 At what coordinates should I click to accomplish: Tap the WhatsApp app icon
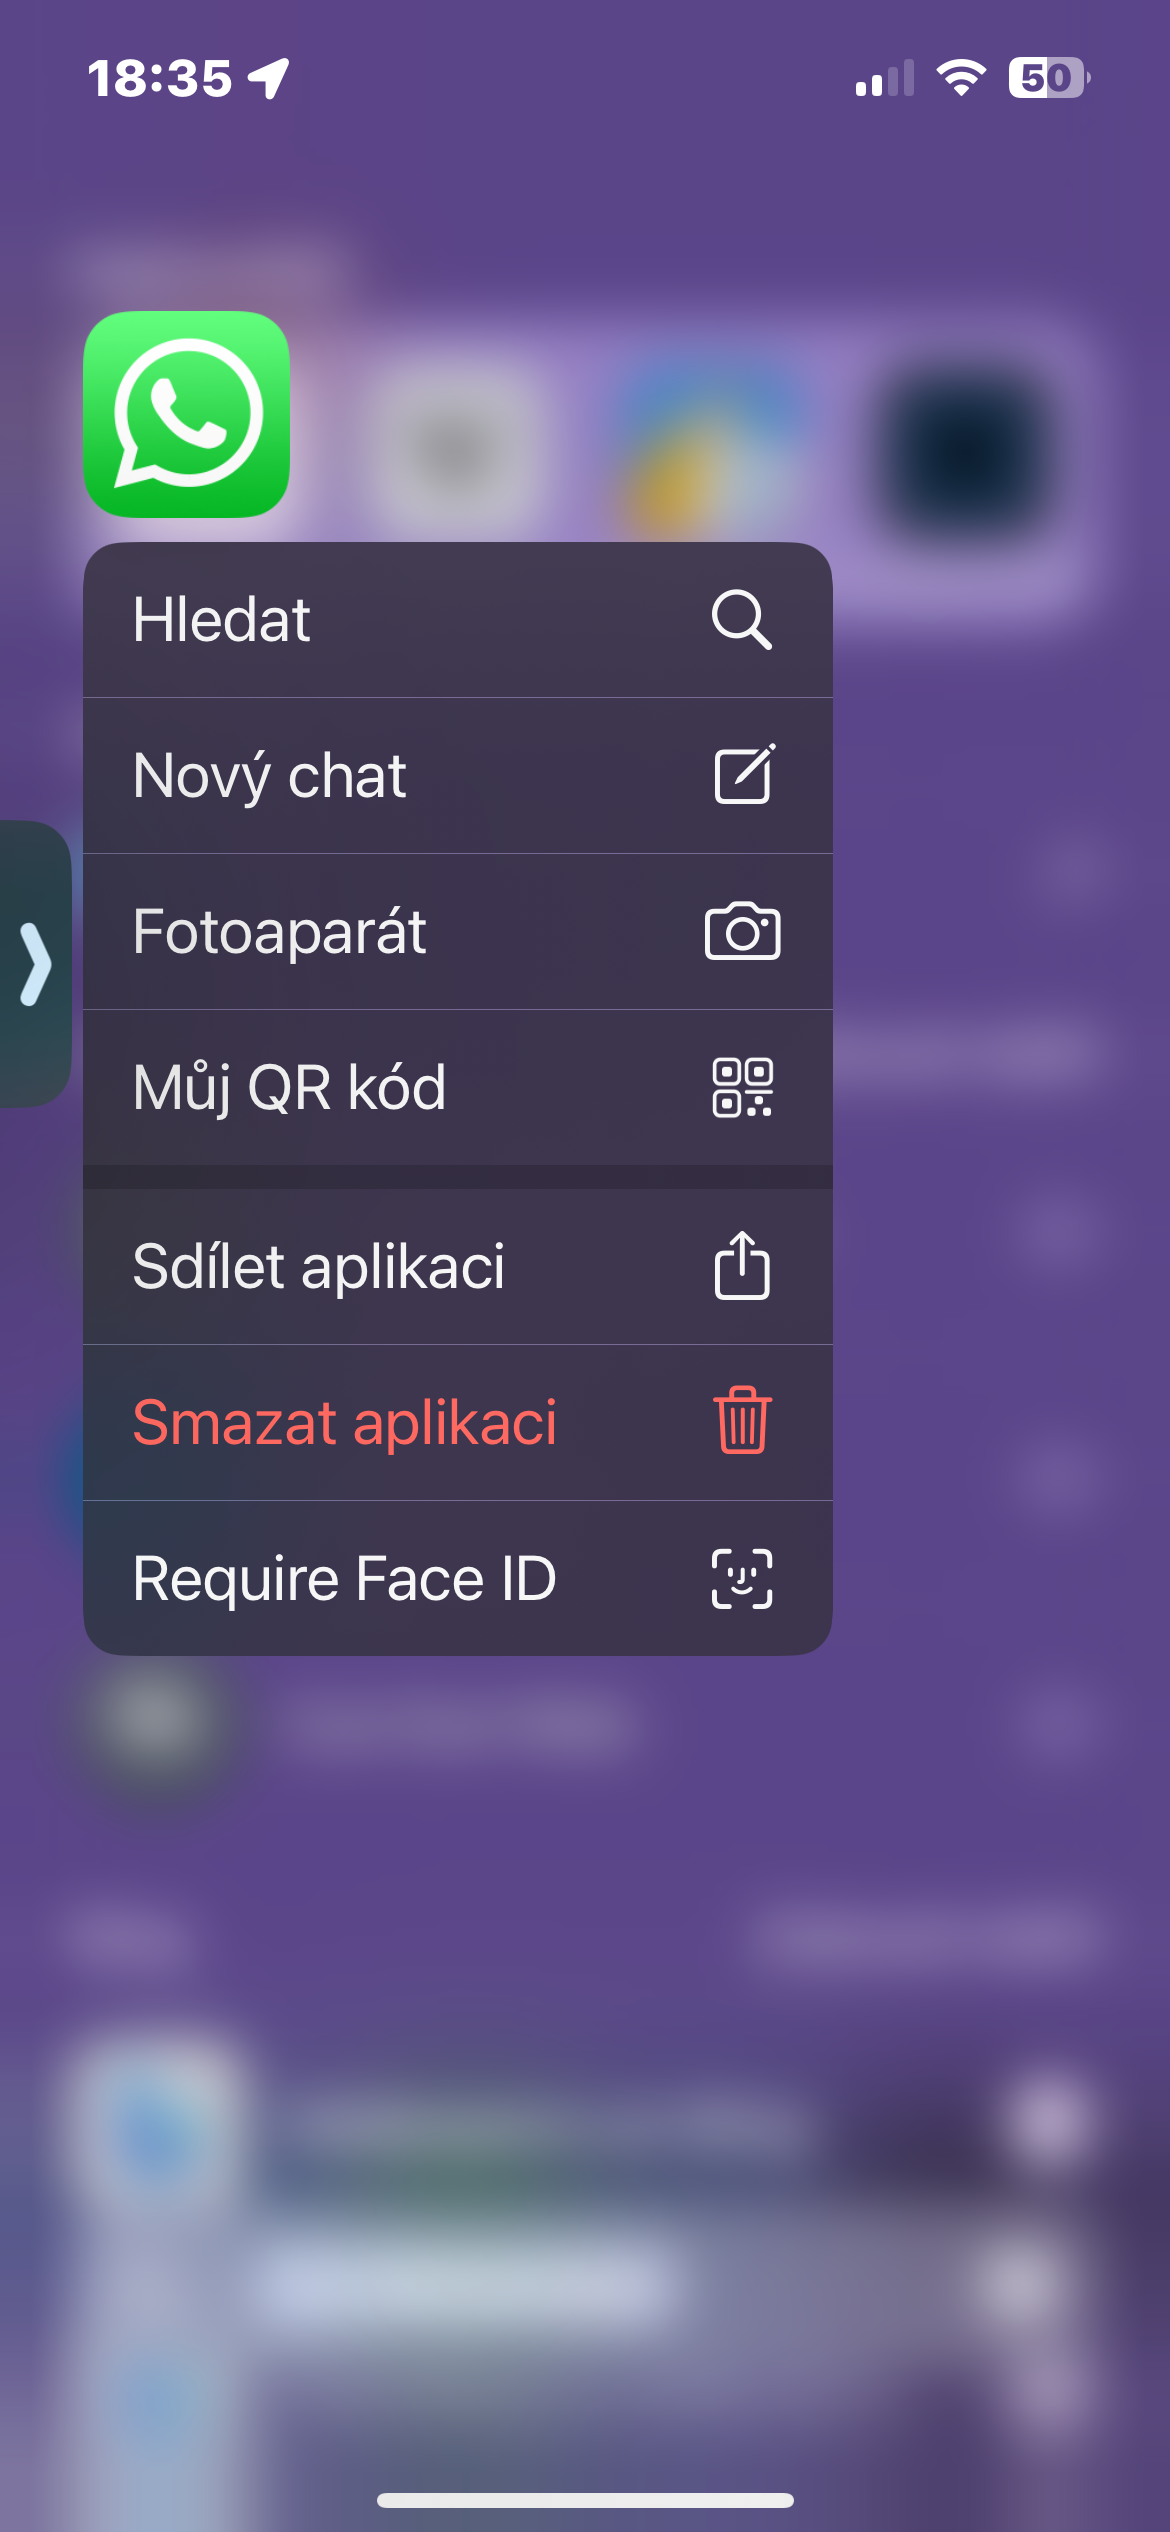pyautogui.click(x=187, y=414)
